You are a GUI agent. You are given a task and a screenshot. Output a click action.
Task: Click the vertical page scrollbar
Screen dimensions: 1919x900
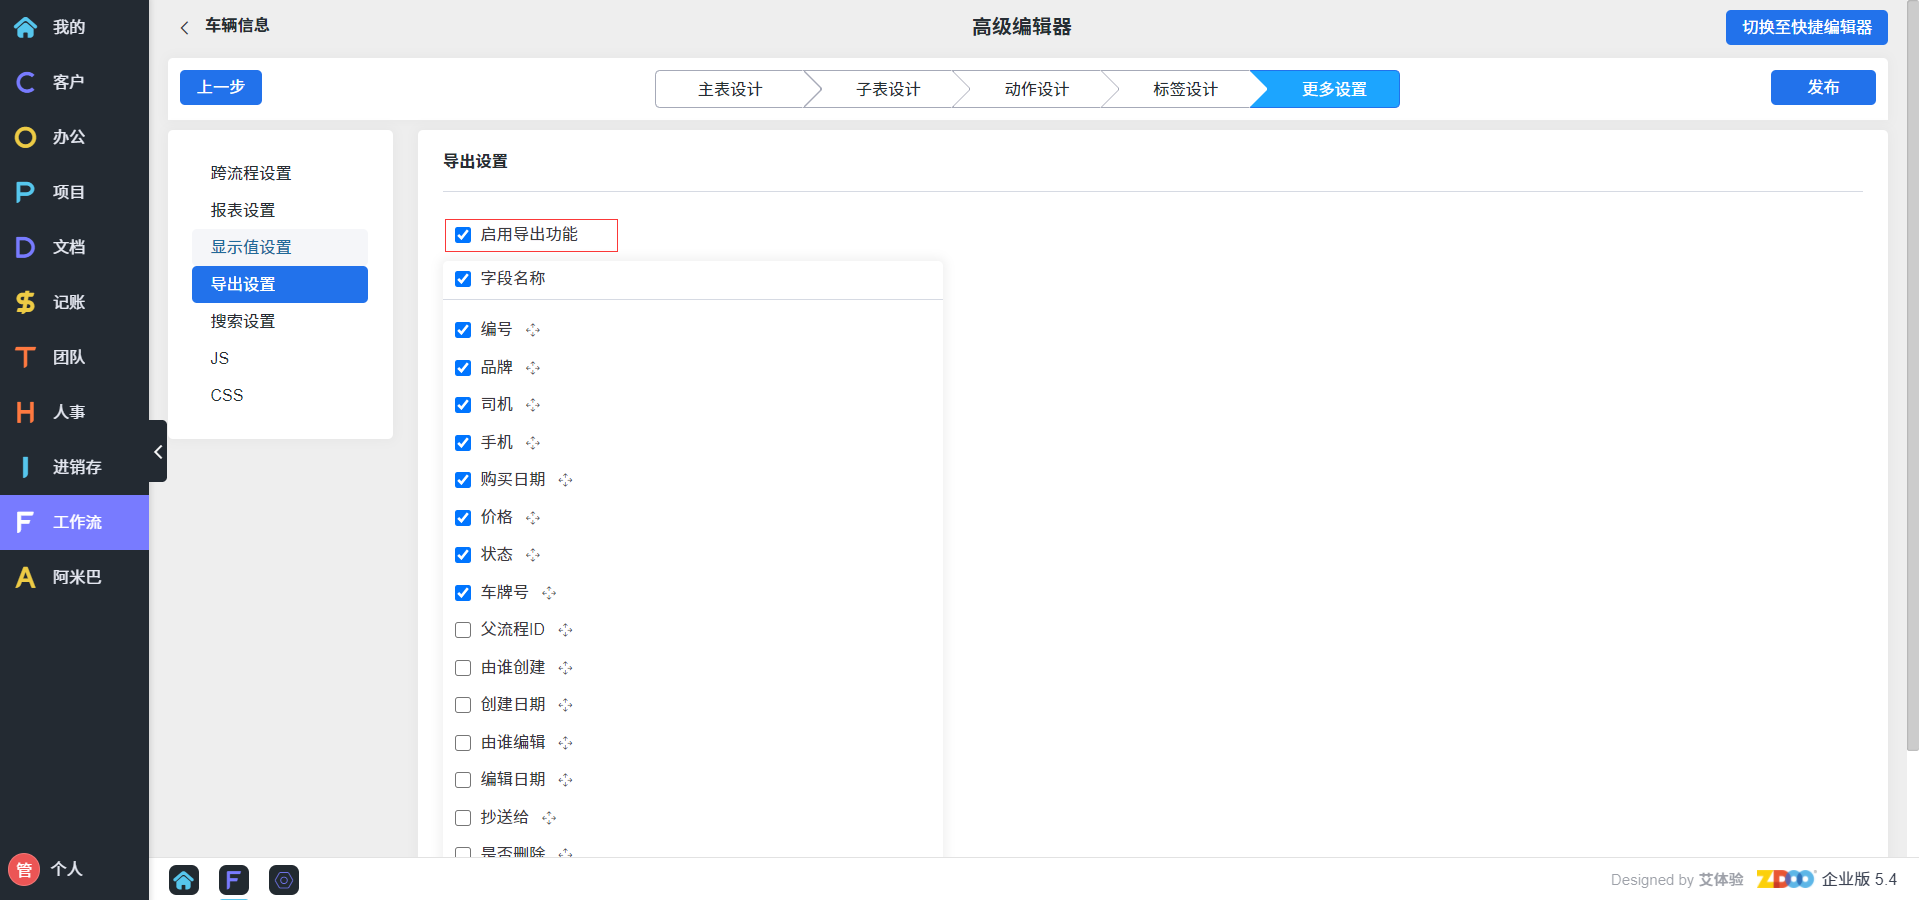pyautogui.click(x=1912, y=400)
